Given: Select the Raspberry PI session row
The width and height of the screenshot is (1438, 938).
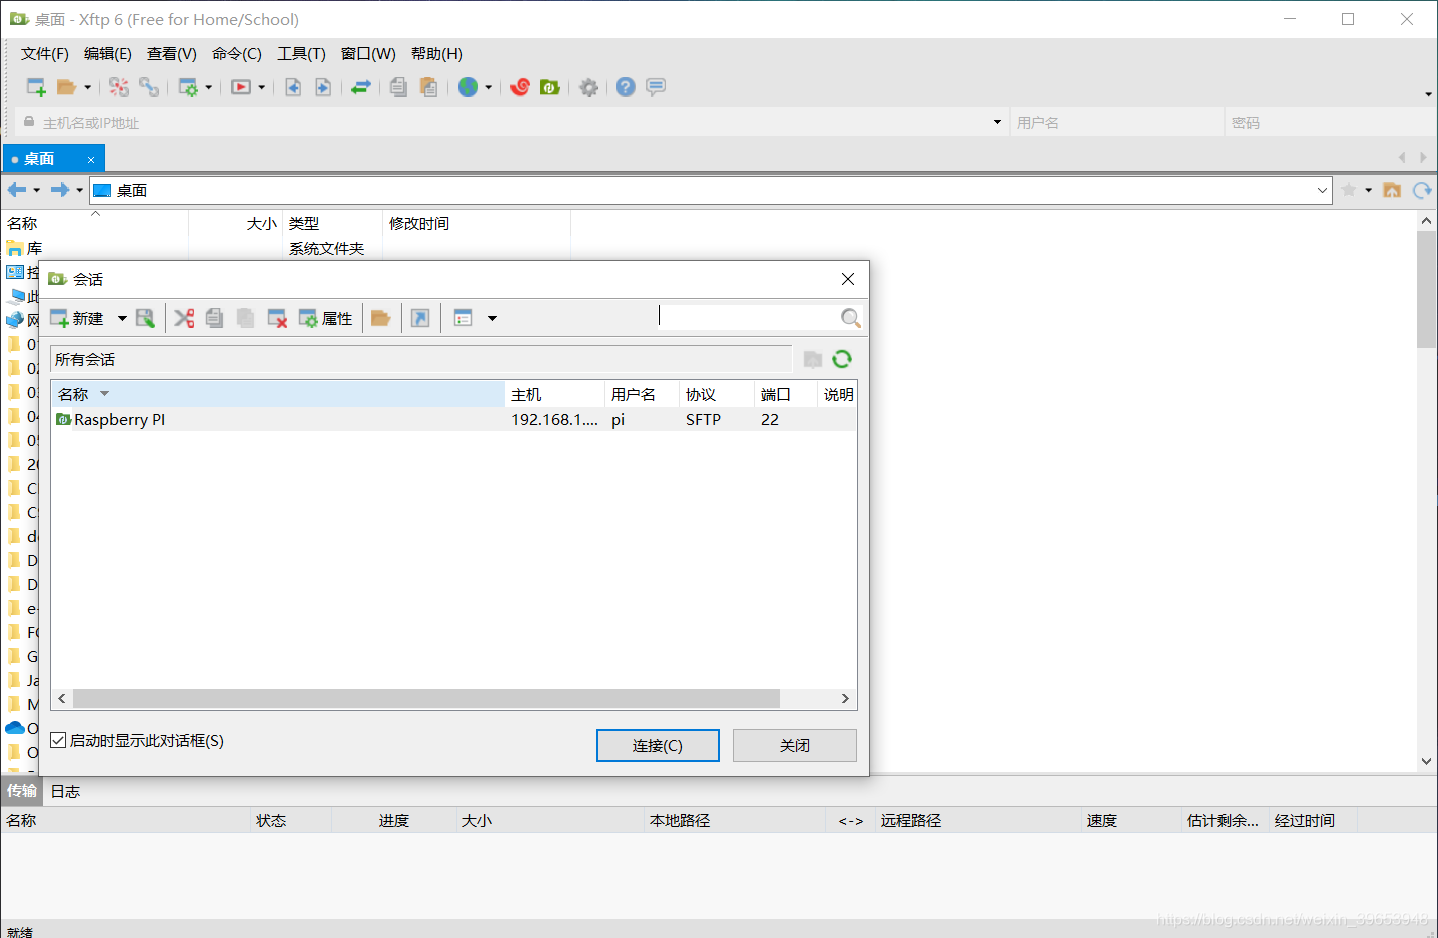Looking at the screenshot, I should [x=454, y=419].
